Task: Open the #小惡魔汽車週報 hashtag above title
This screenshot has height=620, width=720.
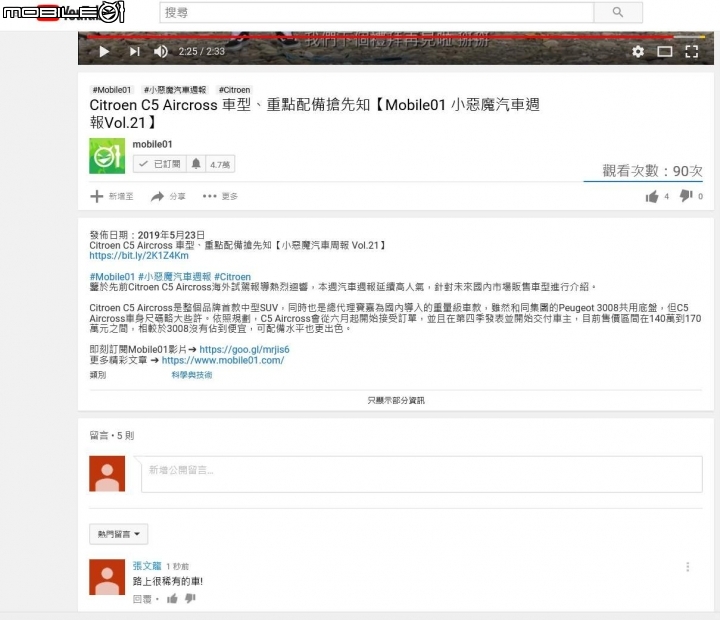Action: pos(174,90)
